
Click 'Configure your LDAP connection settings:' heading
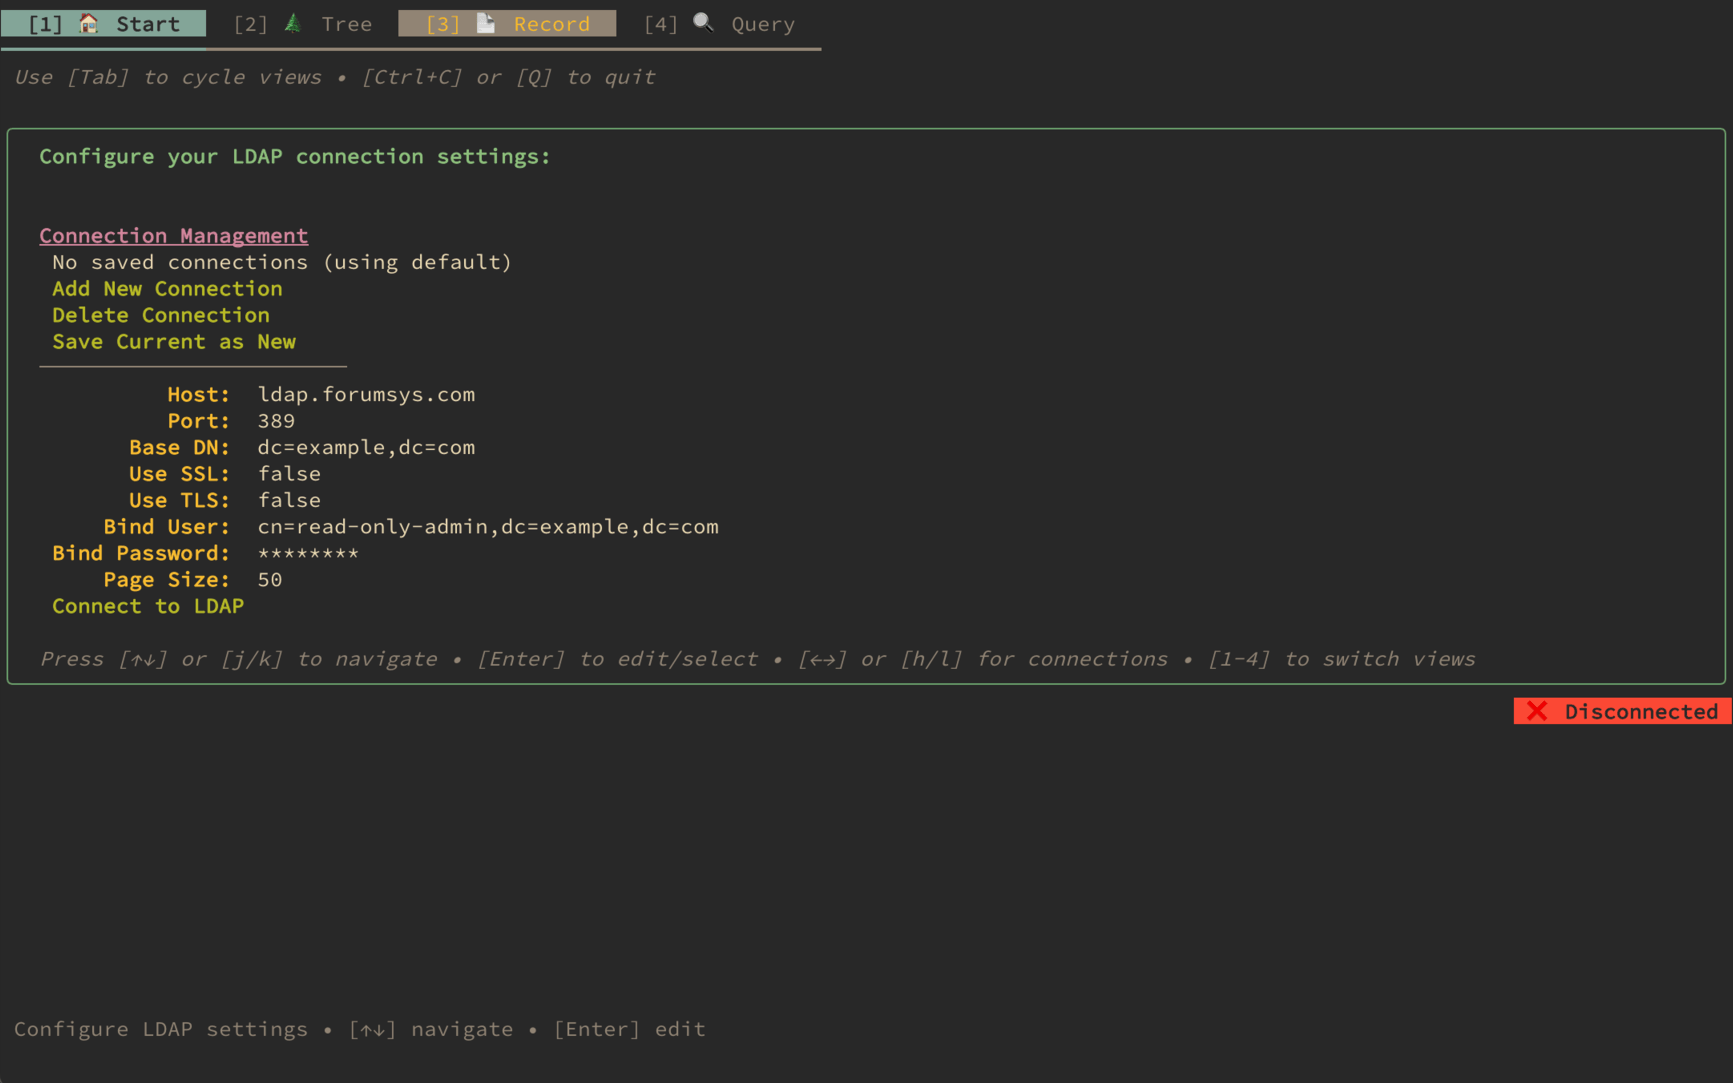pos(295,156)
